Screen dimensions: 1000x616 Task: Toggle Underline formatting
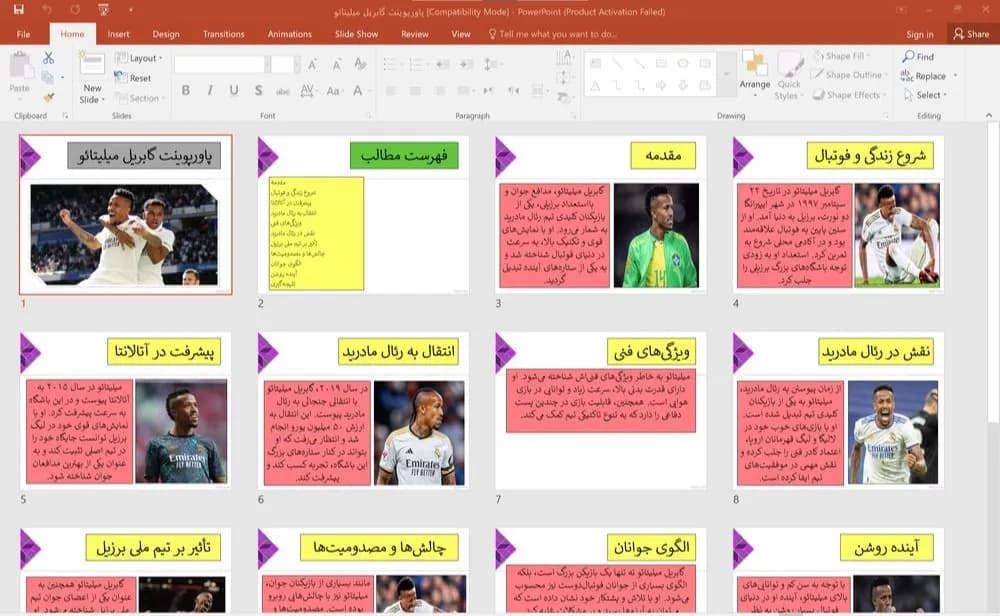click(x=234, y=91)
